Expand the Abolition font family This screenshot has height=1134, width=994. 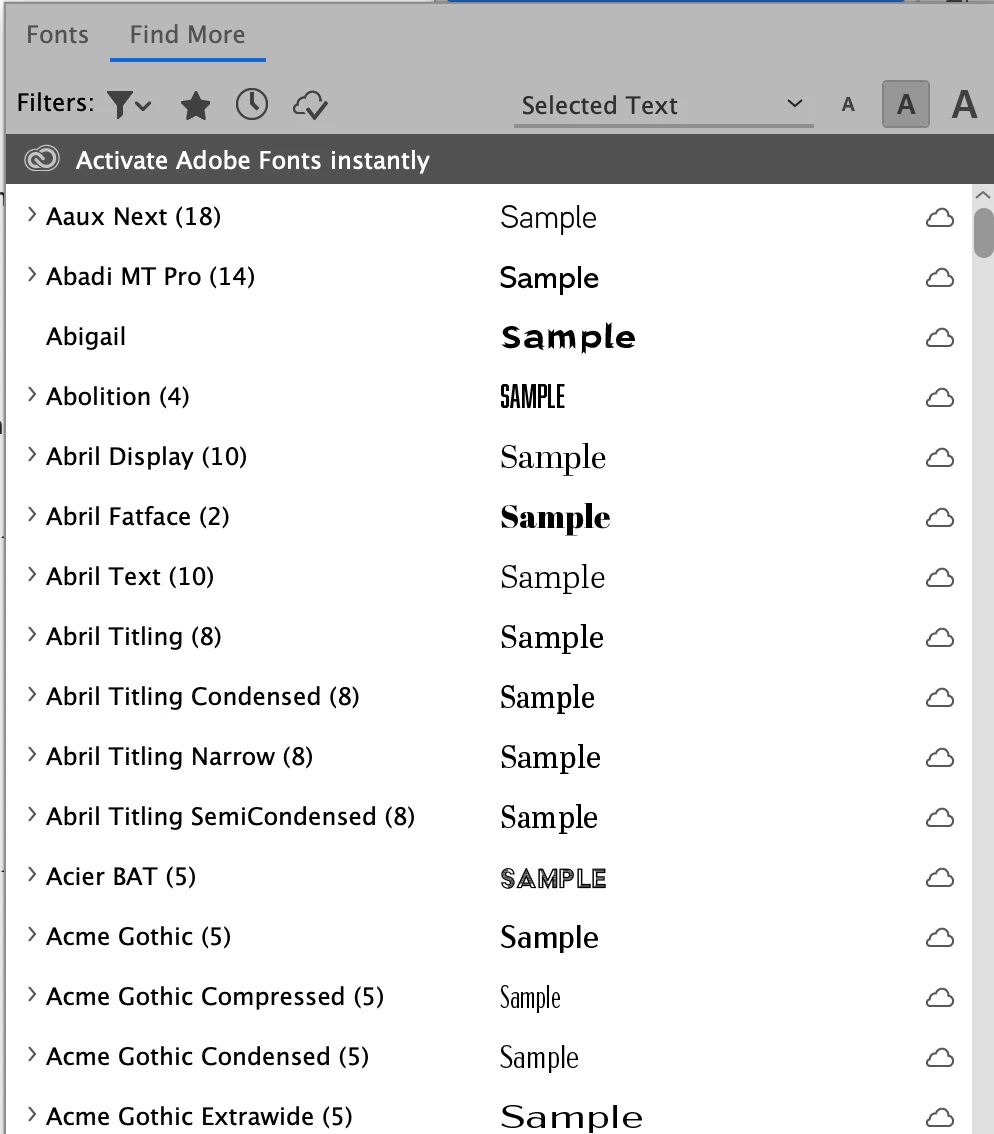point(31,395)
